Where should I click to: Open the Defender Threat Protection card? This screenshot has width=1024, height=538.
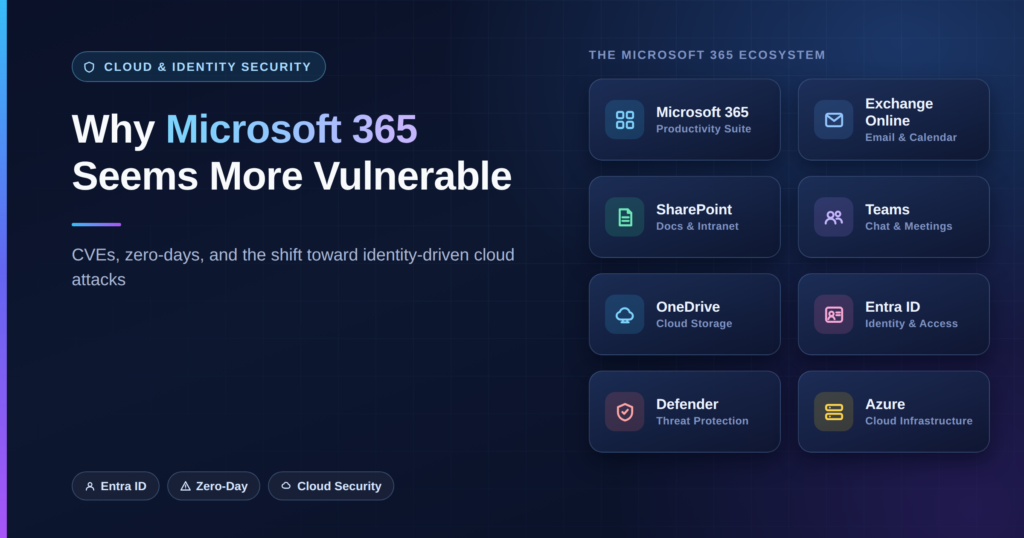tap(684, 411)
